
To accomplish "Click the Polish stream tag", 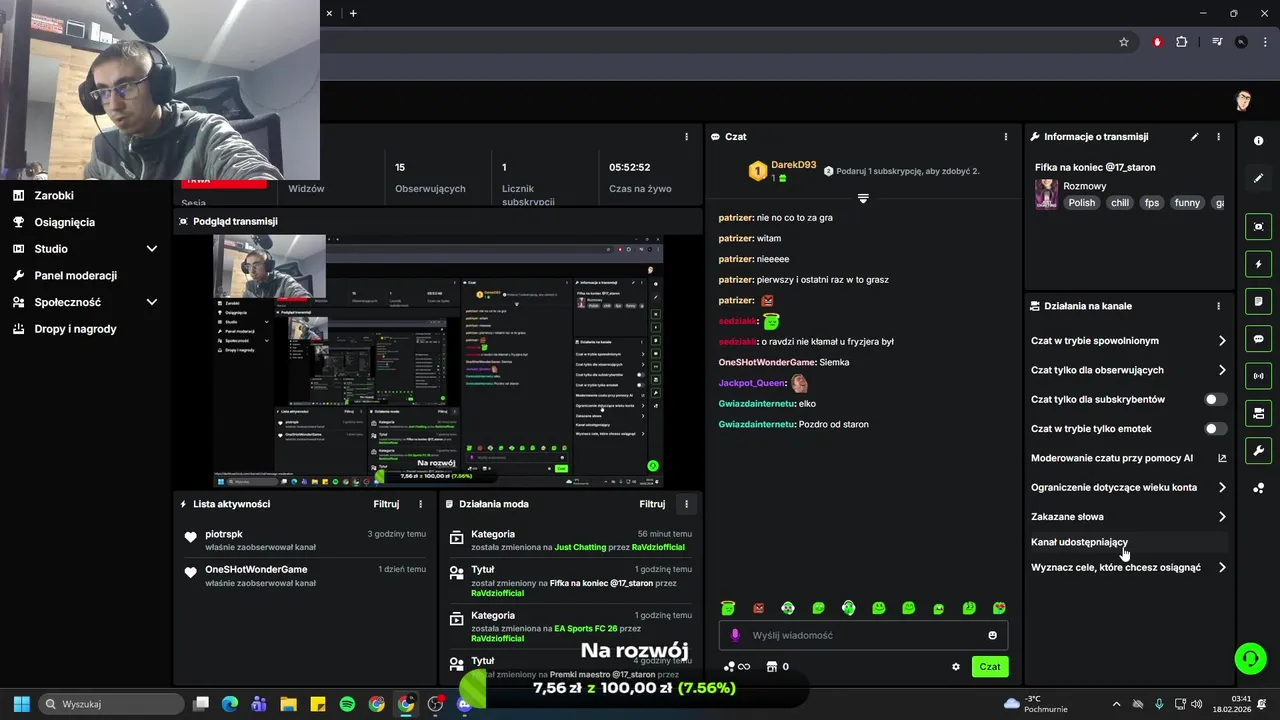I will [1082, 202].
